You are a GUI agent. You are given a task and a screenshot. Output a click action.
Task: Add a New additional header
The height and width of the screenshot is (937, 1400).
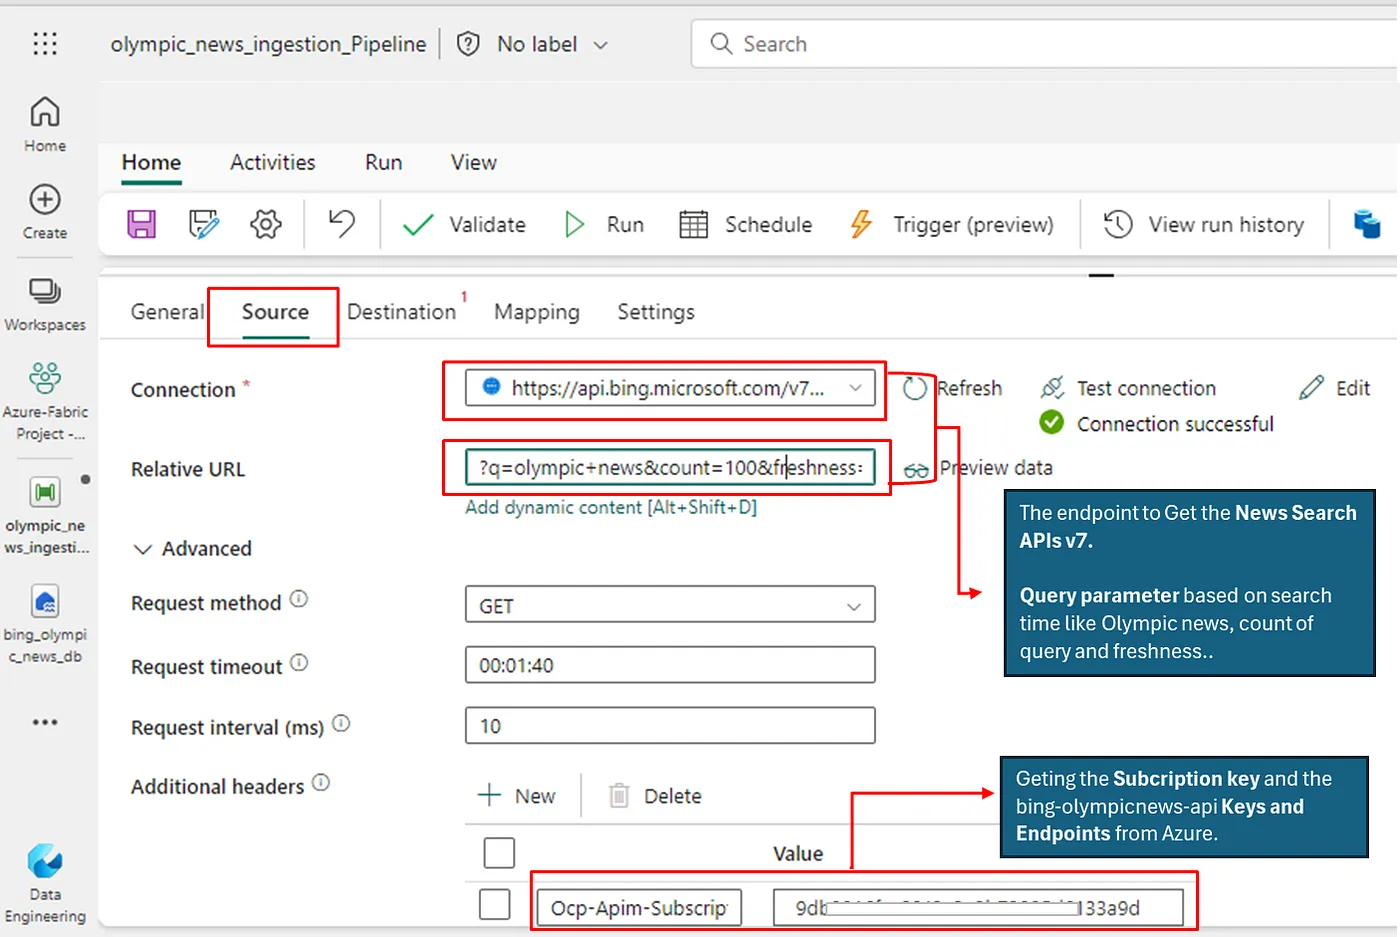point(516,796)
